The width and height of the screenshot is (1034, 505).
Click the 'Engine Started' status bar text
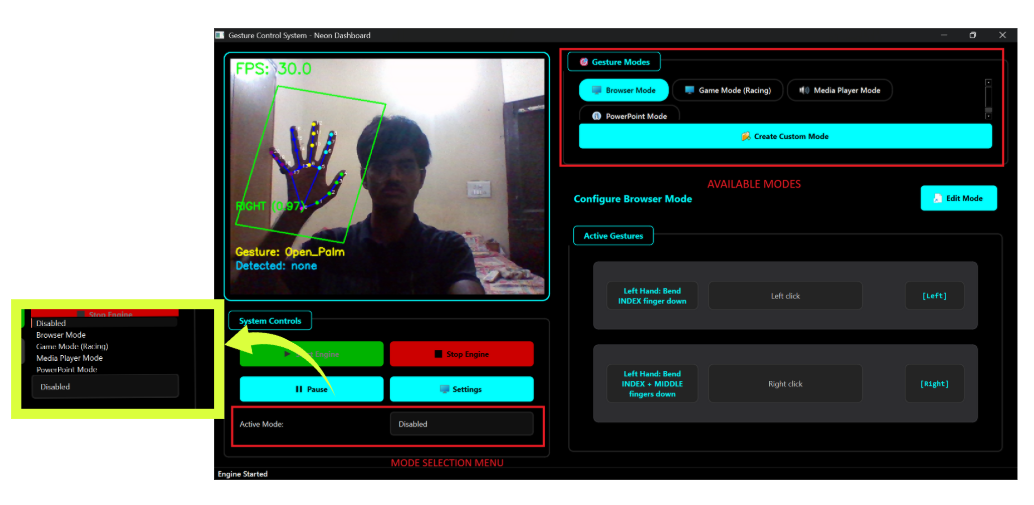tap(243, 474)
